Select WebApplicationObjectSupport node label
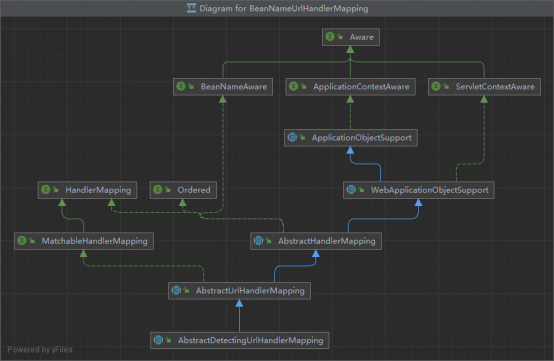554x361 pixels. tap(429, 190)
